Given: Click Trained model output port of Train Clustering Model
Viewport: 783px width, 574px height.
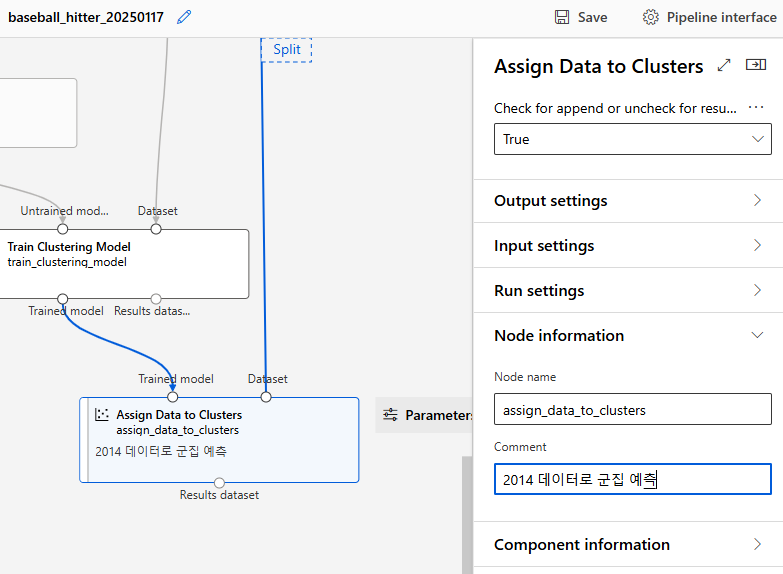Looking at the screenshot, I should tap(62, 299).
